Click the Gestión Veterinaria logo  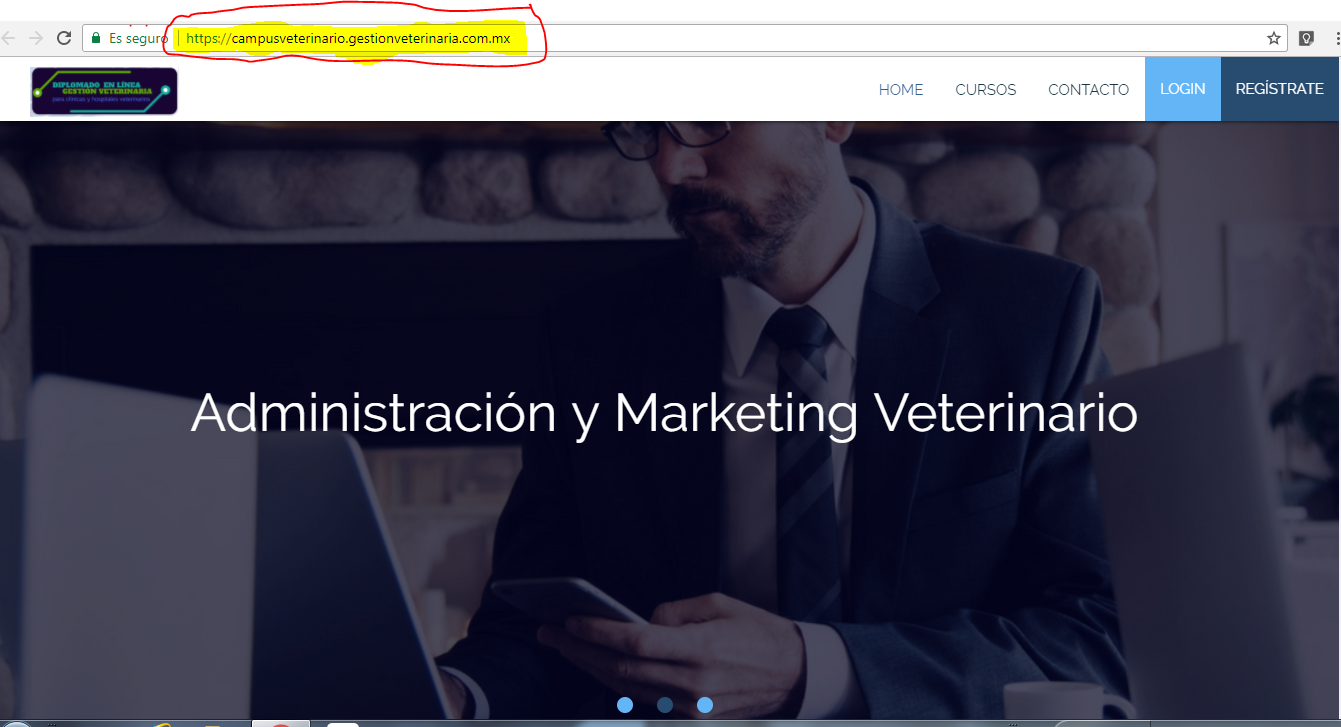pos(103,90)
